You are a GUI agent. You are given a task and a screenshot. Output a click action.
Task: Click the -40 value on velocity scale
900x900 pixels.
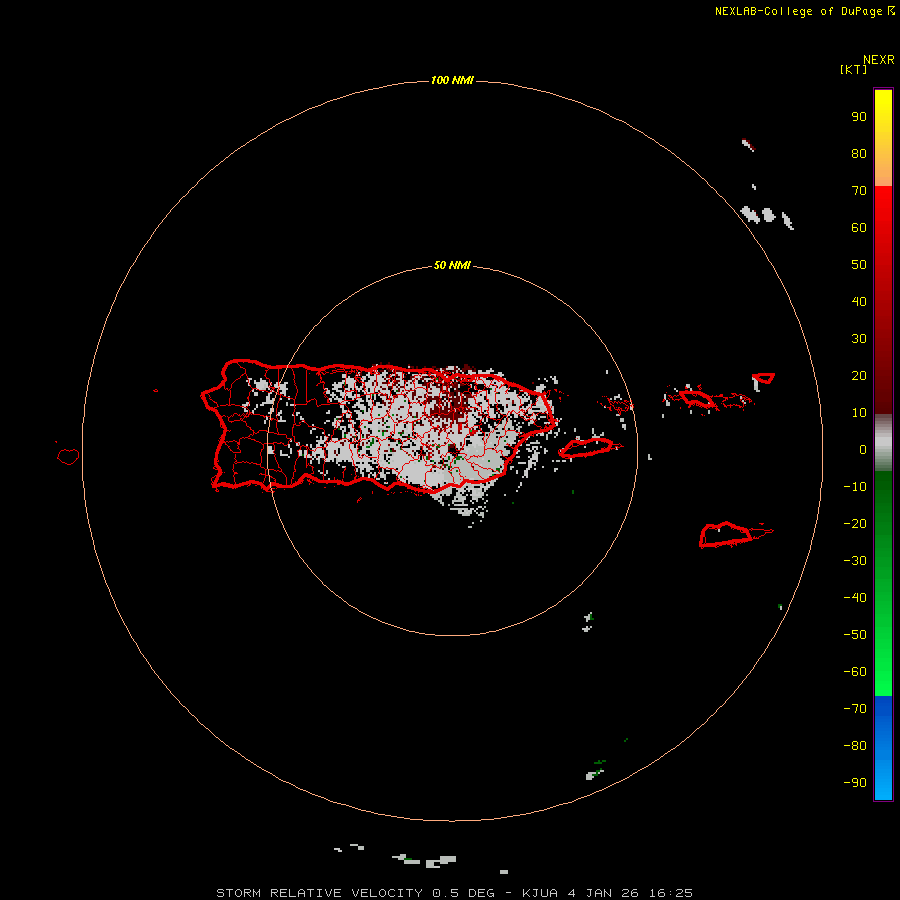[x=855, y=598]
